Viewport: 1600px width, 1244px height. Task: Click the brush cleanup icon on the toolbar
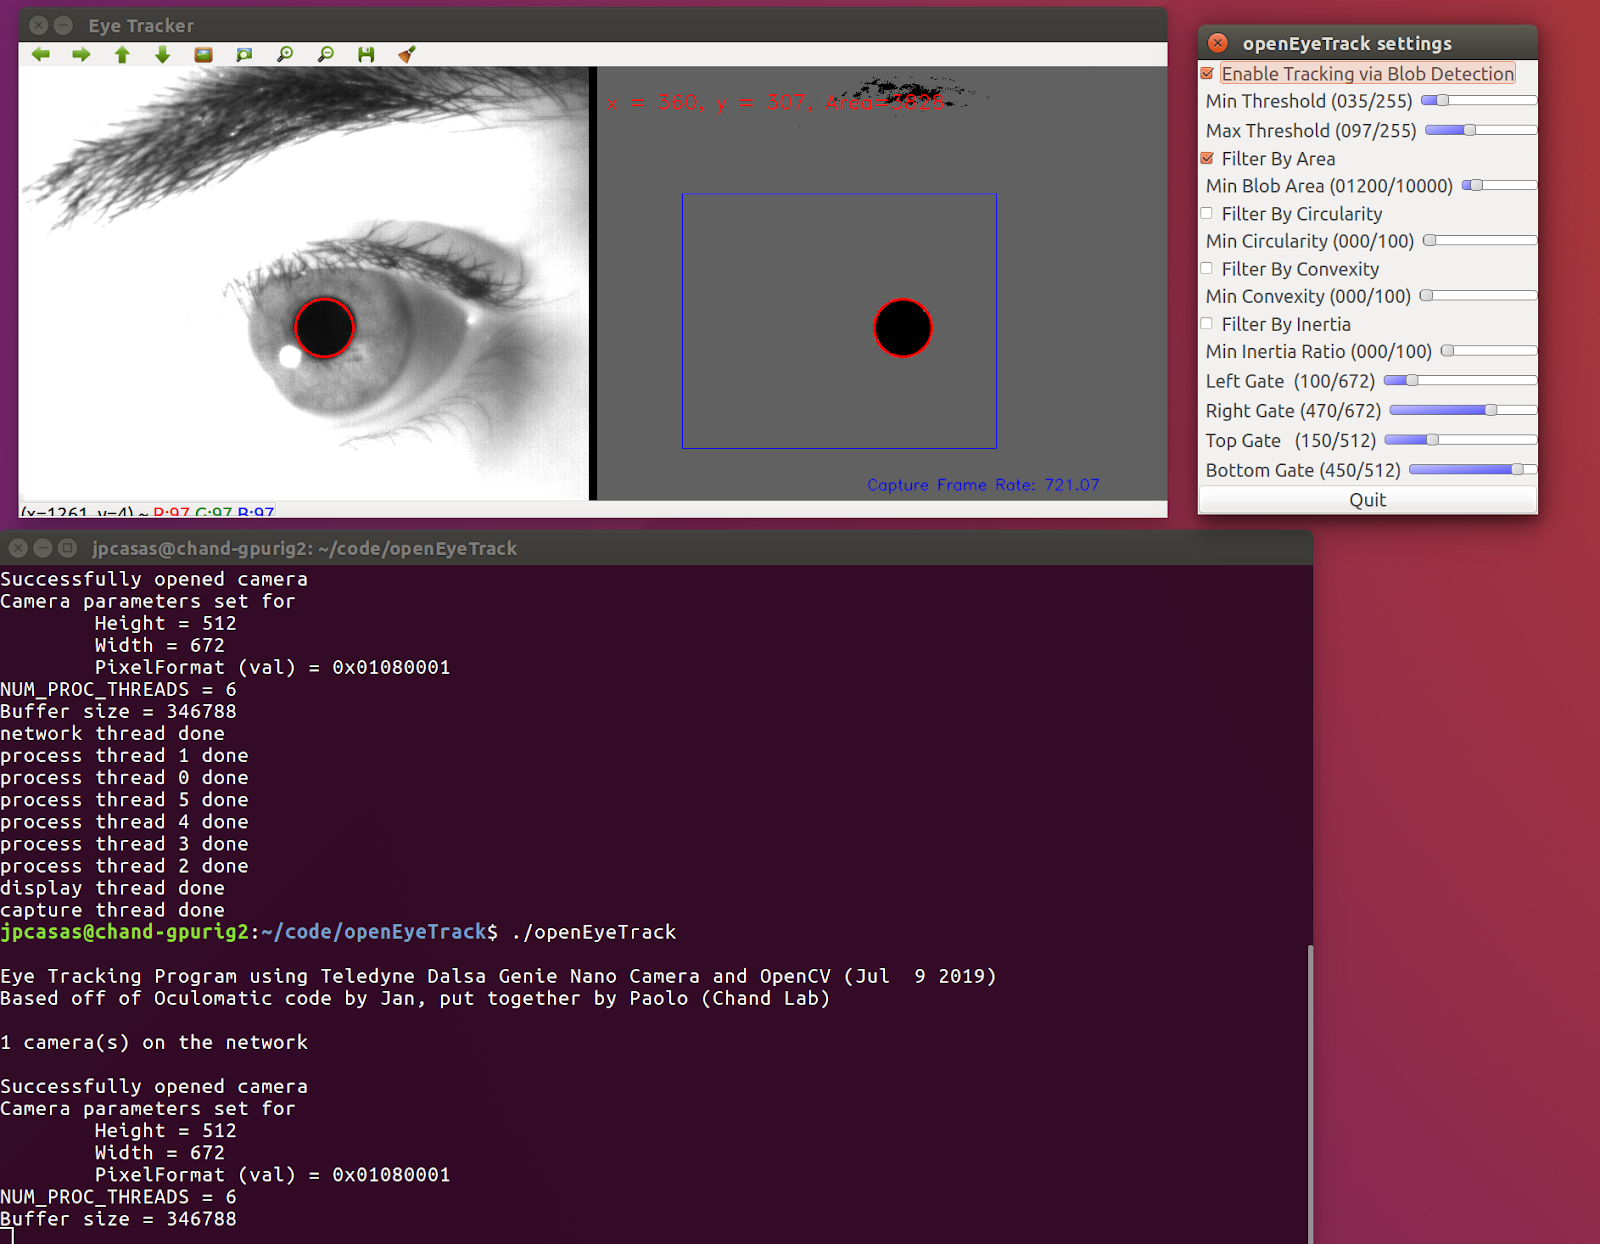[406, 54]
